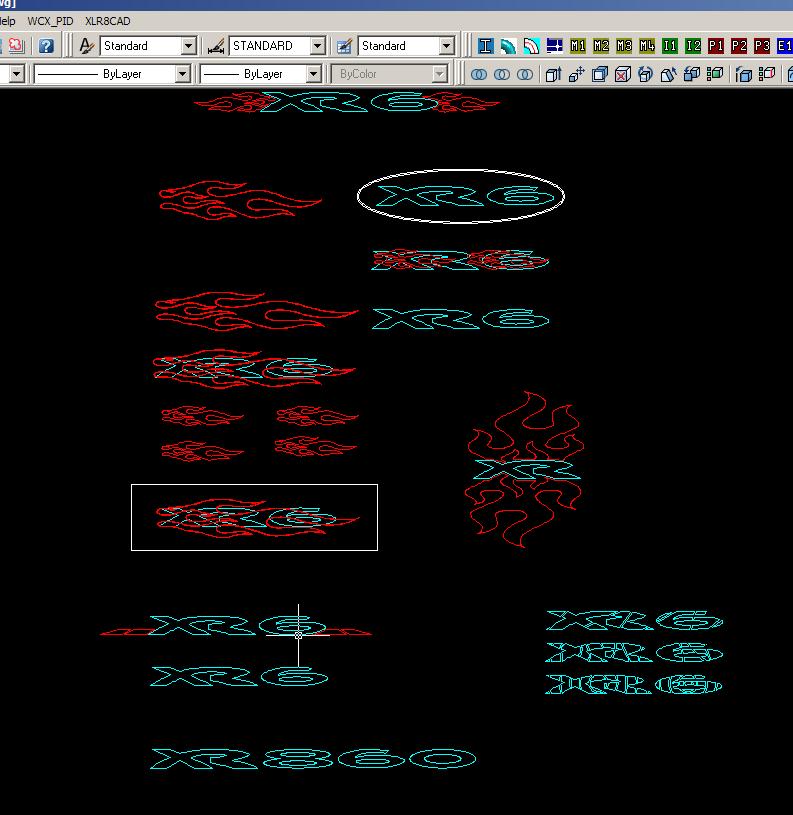Open the lineweight ByLayer dropdown

(x=313, y=74)
